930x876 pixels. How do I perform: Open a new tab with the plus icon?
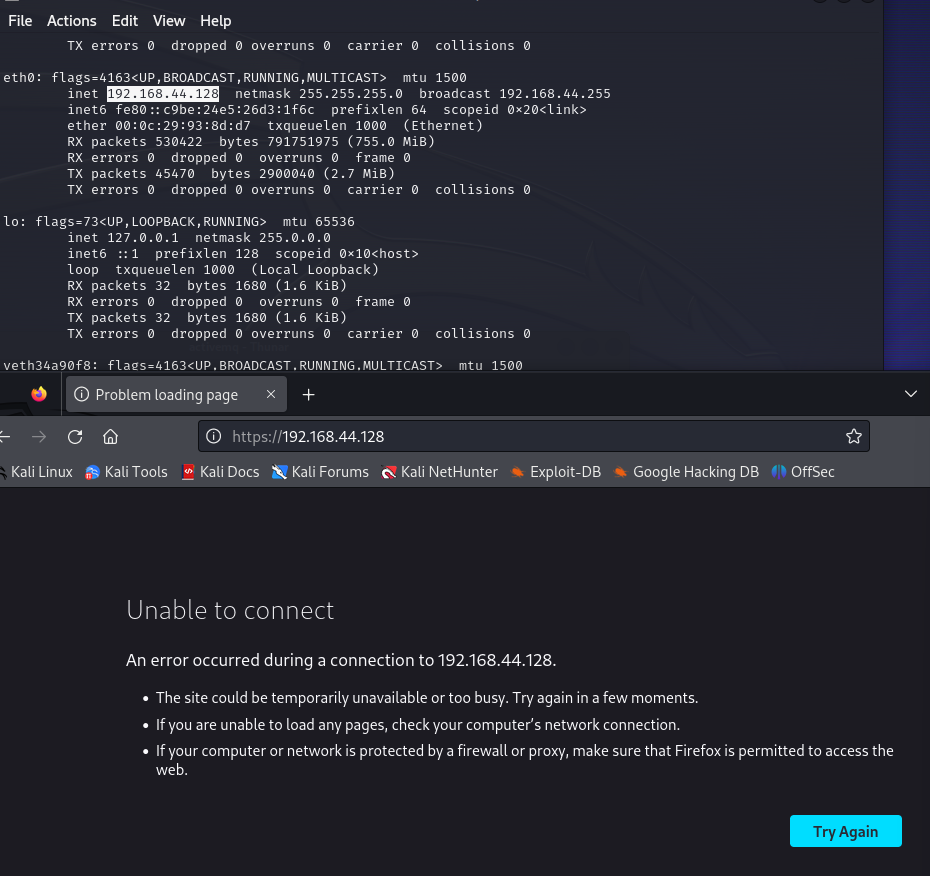308,394
